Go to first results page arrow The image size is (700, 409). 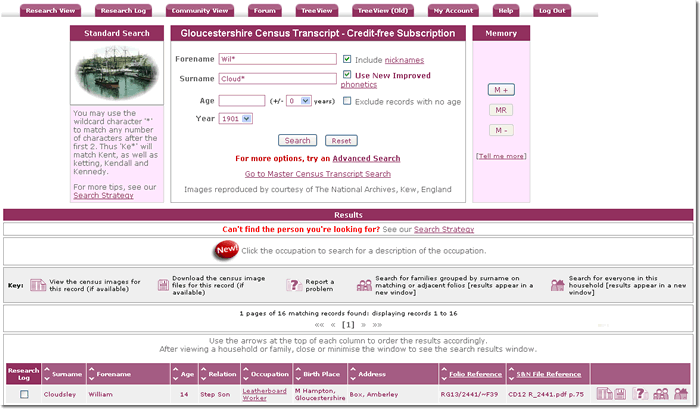[x=319, y=325]
